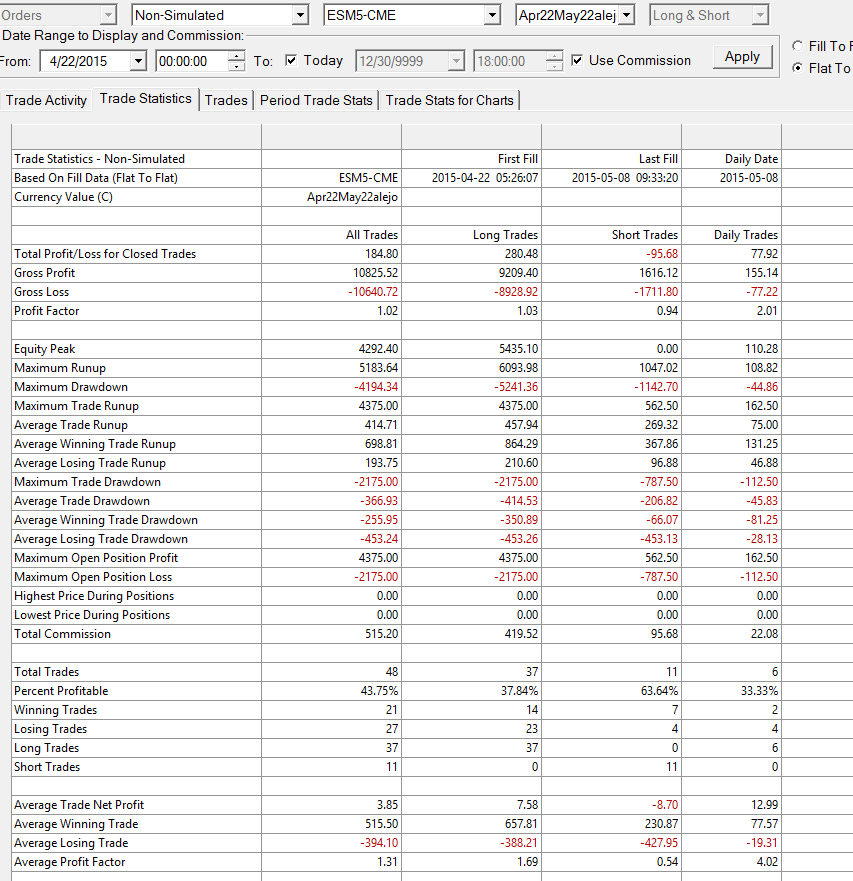Click the Percent Profitable row label
This screenshot has height=881, width=853.
61,691
